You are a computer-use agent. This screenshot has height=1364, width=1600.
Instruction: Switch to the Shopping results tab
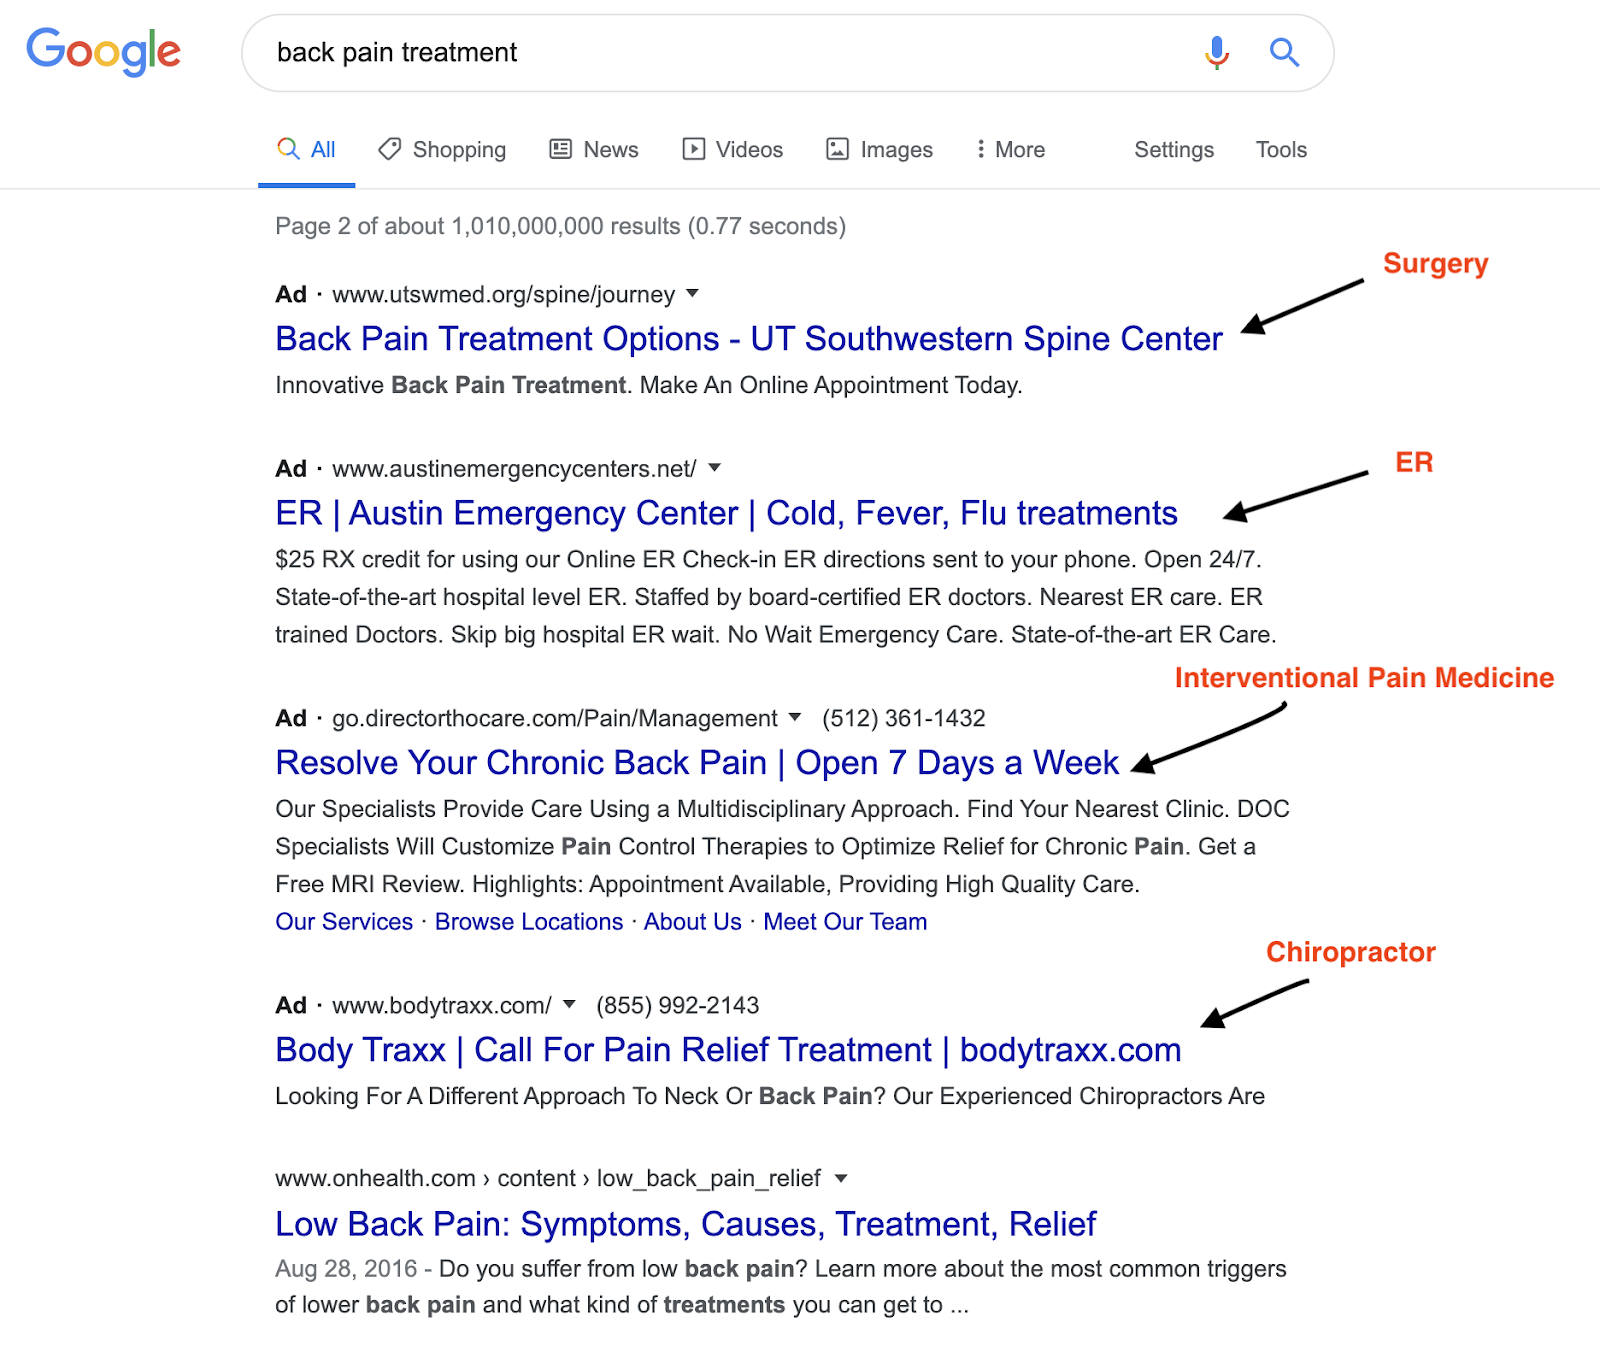(442, 150)
